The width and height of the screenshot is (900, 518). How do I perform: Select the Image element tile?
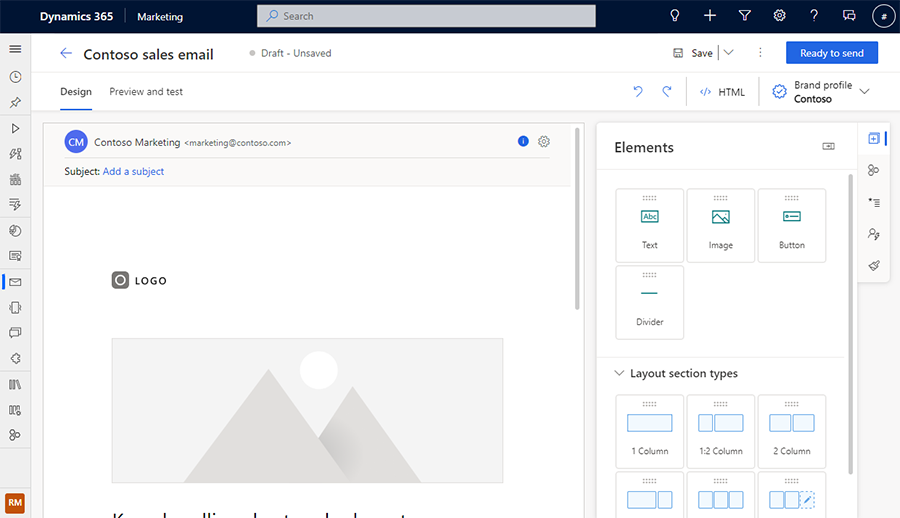click(721, 225)
